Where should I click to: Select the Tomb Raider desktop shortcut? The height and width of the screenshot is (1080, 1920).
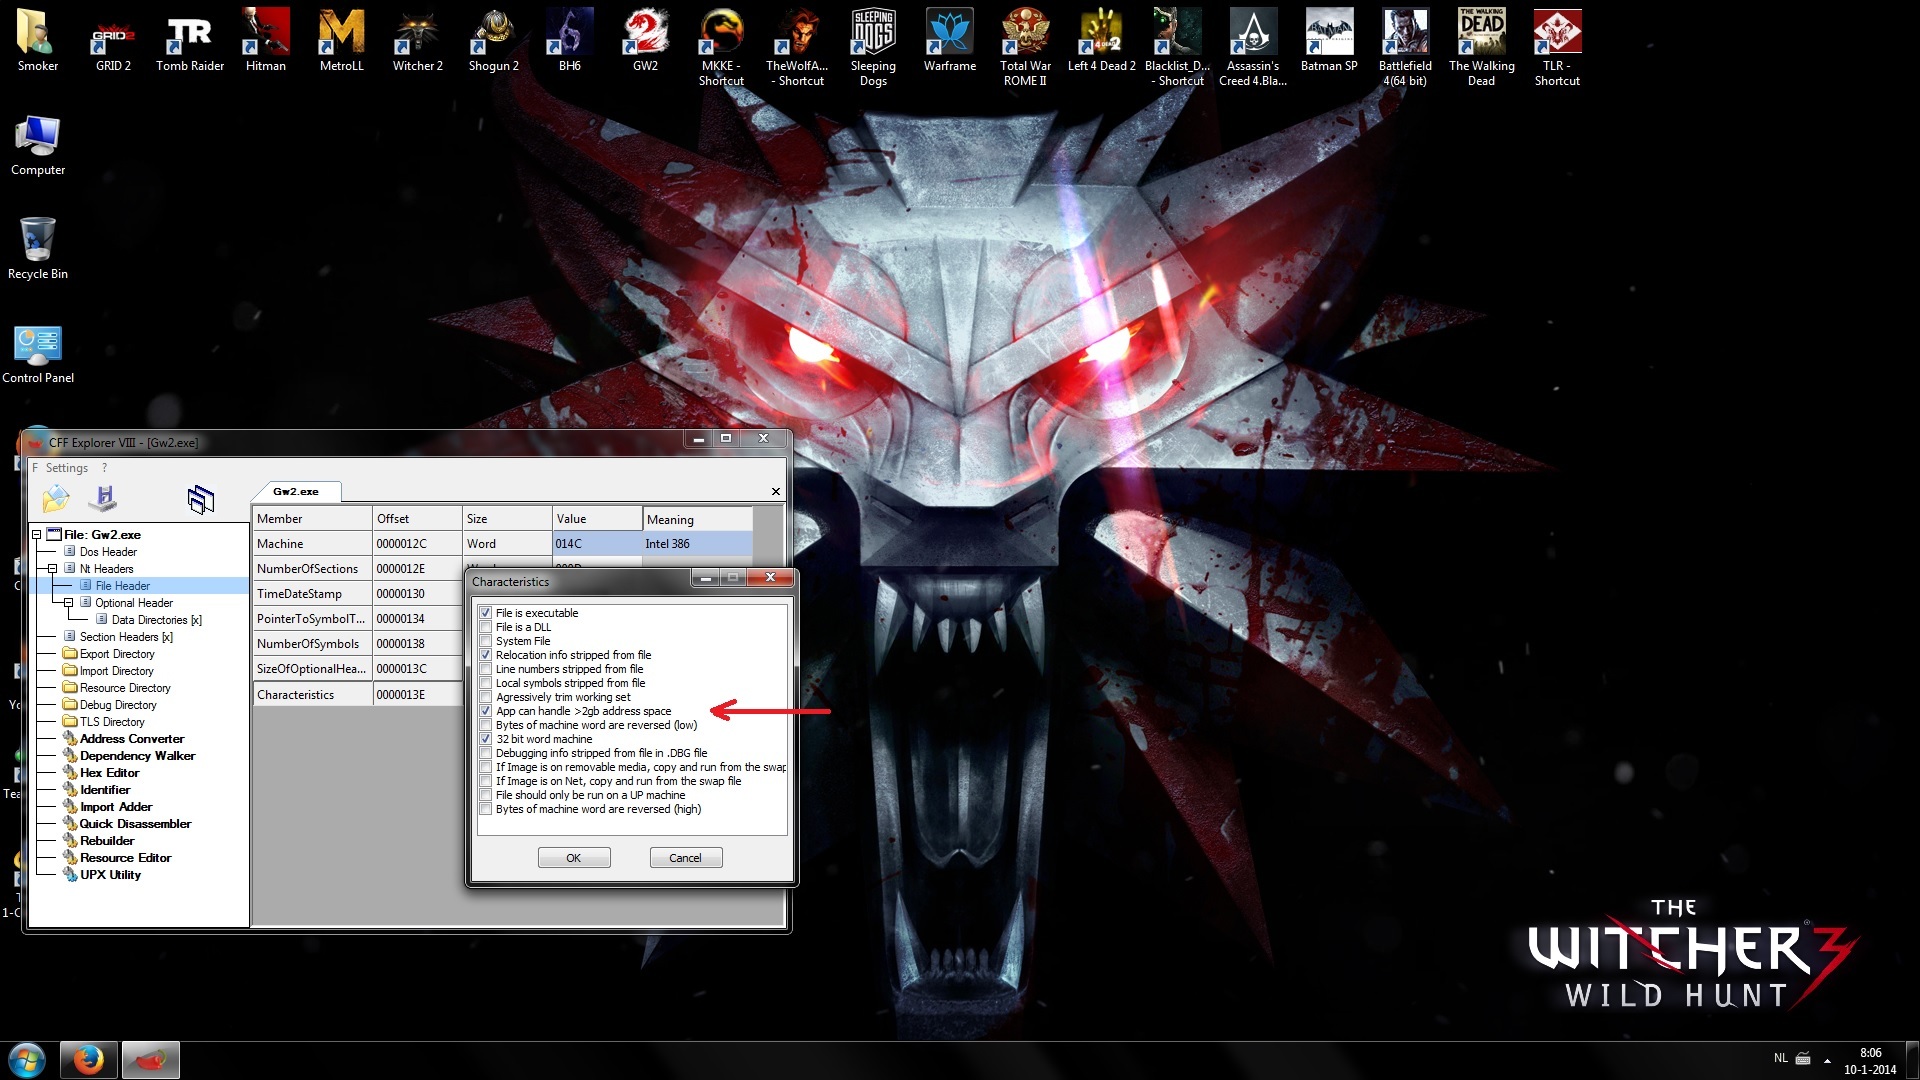pos(190,40)
